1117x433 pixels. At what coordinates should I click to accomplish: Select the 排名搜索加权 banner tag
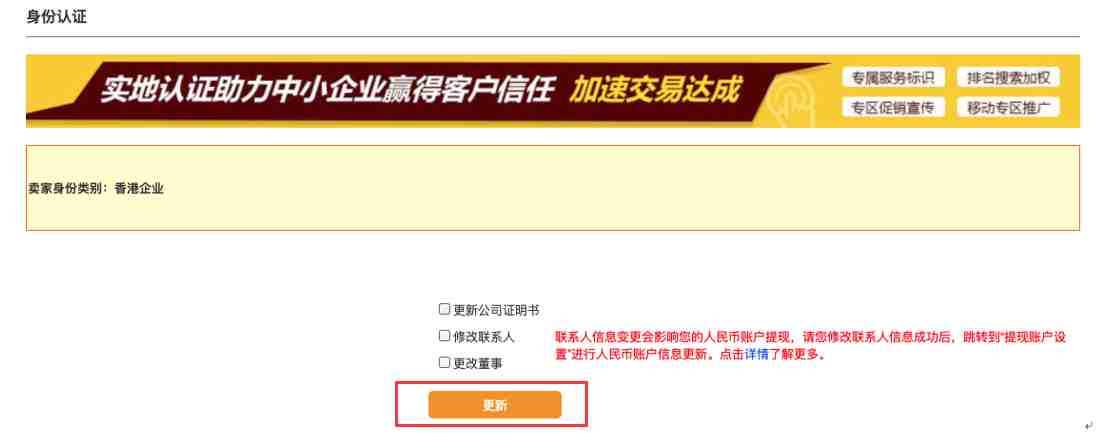1008,78
